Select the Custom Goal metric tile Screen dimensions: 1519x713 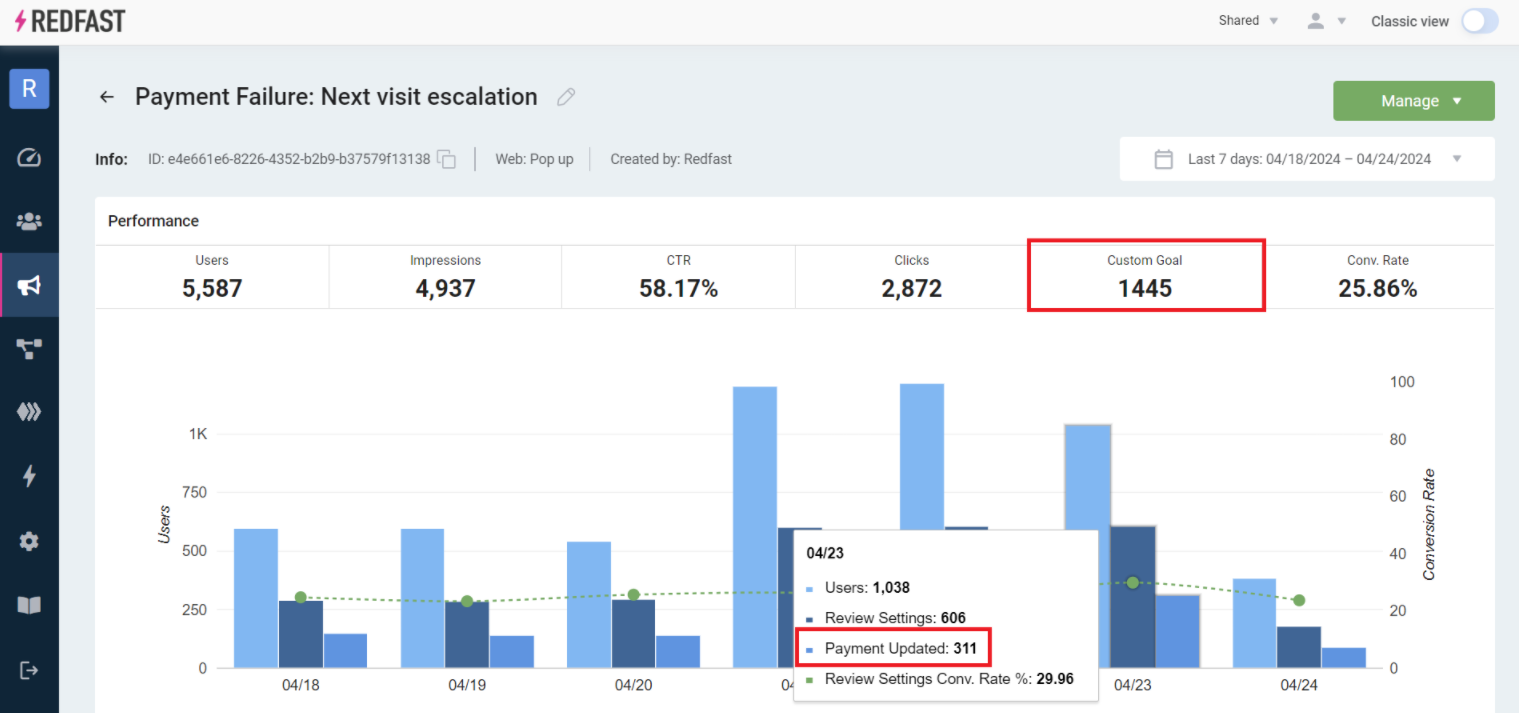pyautogui.click(x=1145, y=275)
